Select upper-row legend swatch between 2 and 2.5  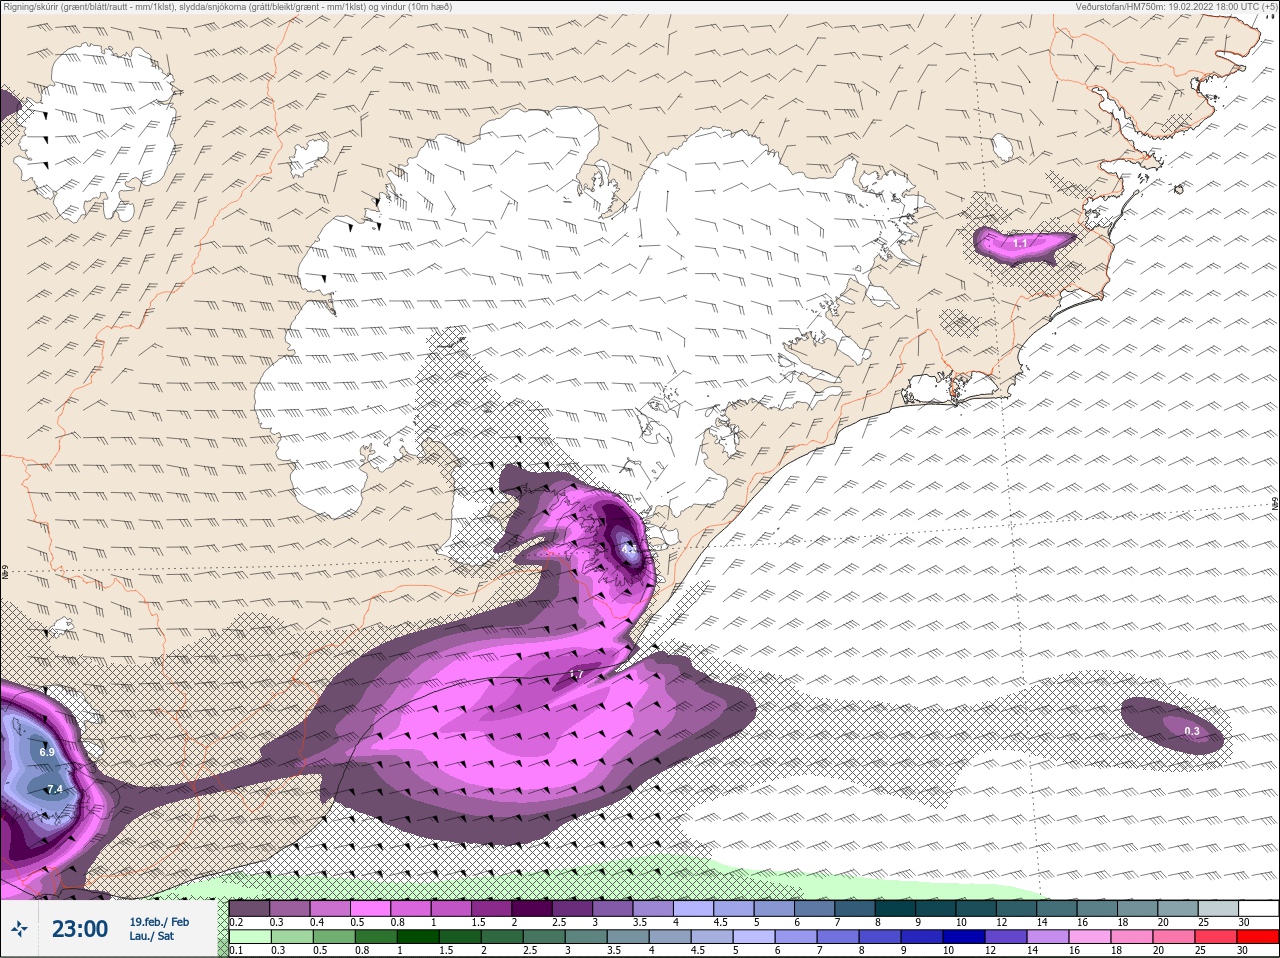[x=533, y=909]
